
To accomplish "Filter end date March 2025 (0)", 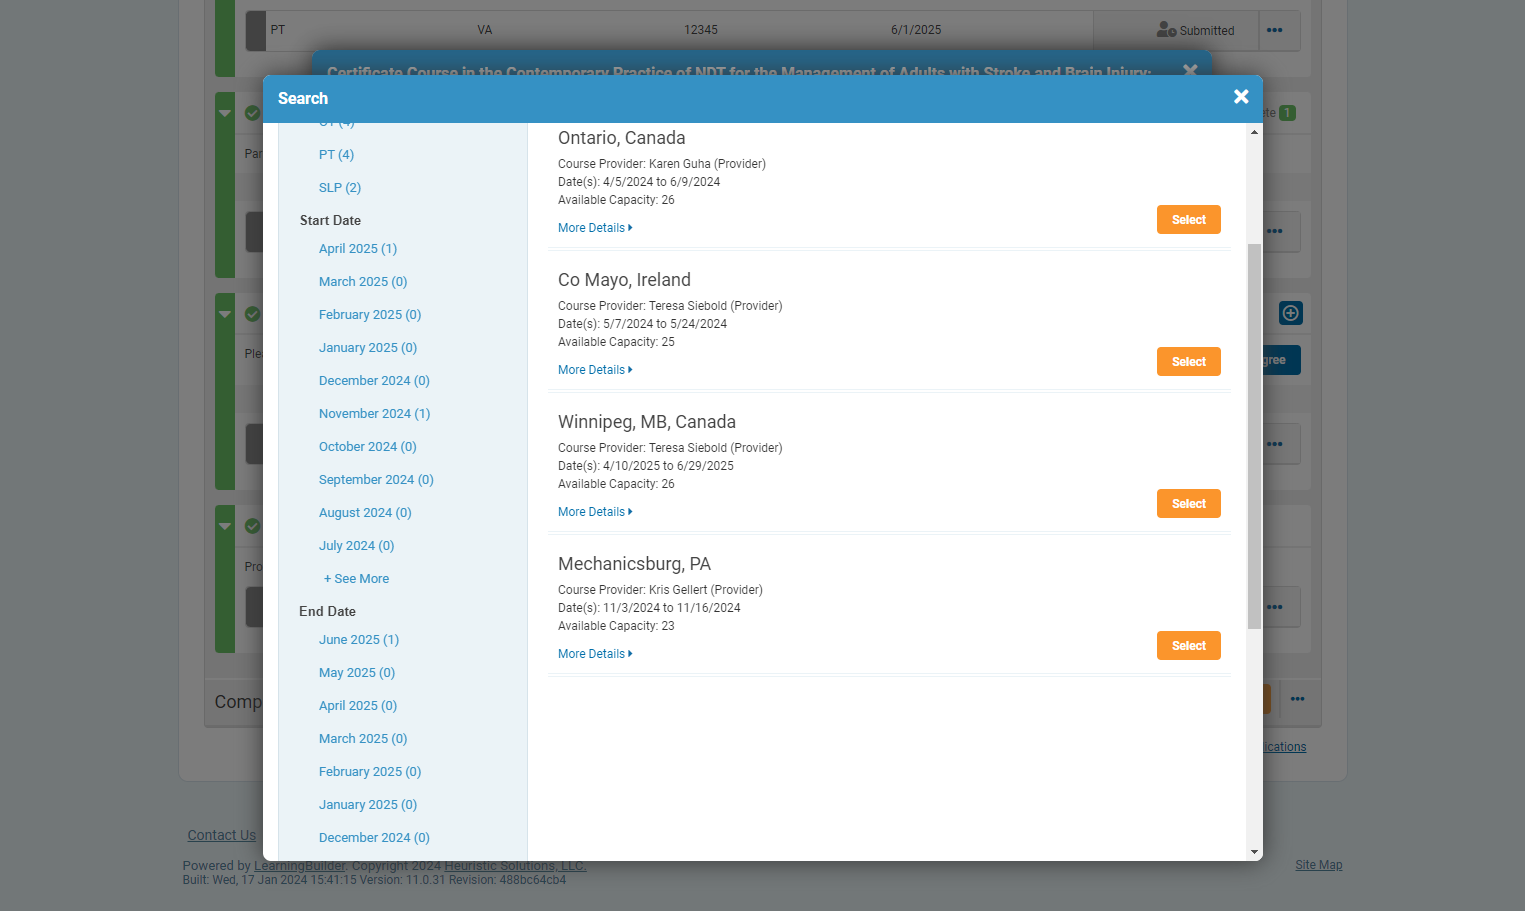I will tap(363, 739).
